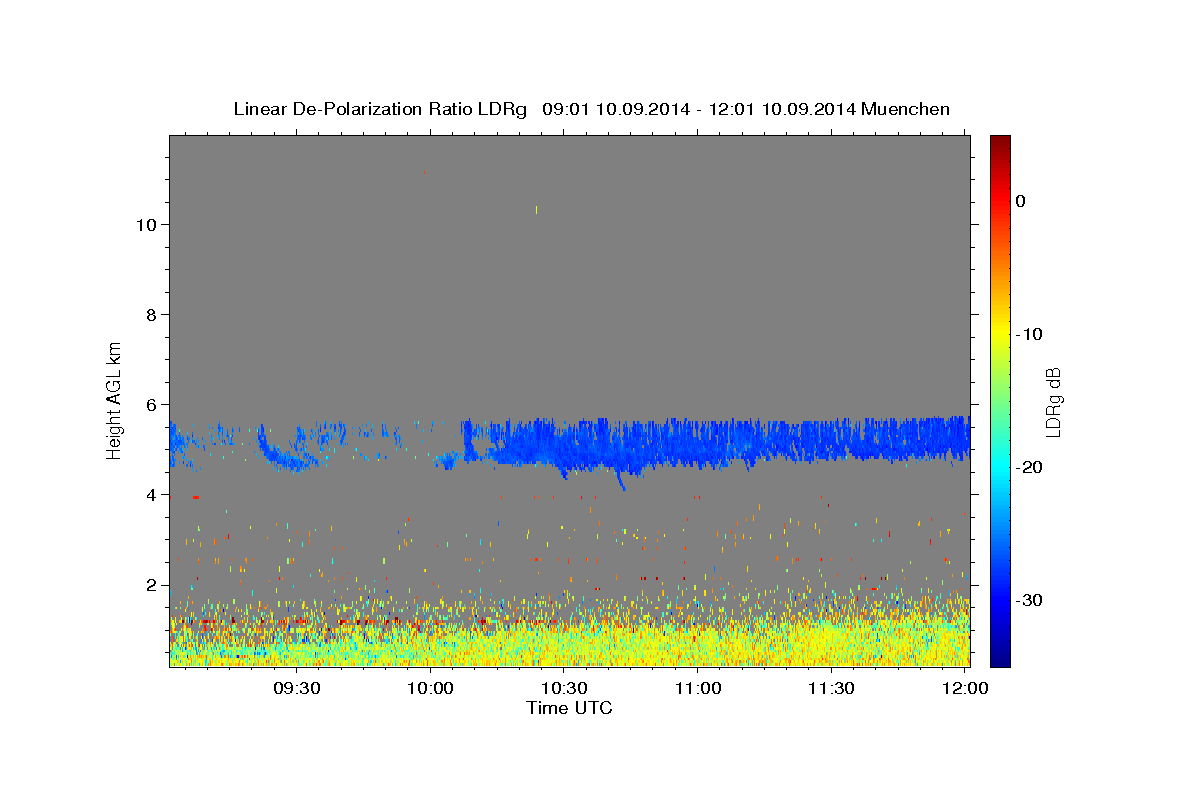Screen dimensions: 1200x800
Task: Click the 'Time UTC' axis label
Action: (x=569, y=708)
